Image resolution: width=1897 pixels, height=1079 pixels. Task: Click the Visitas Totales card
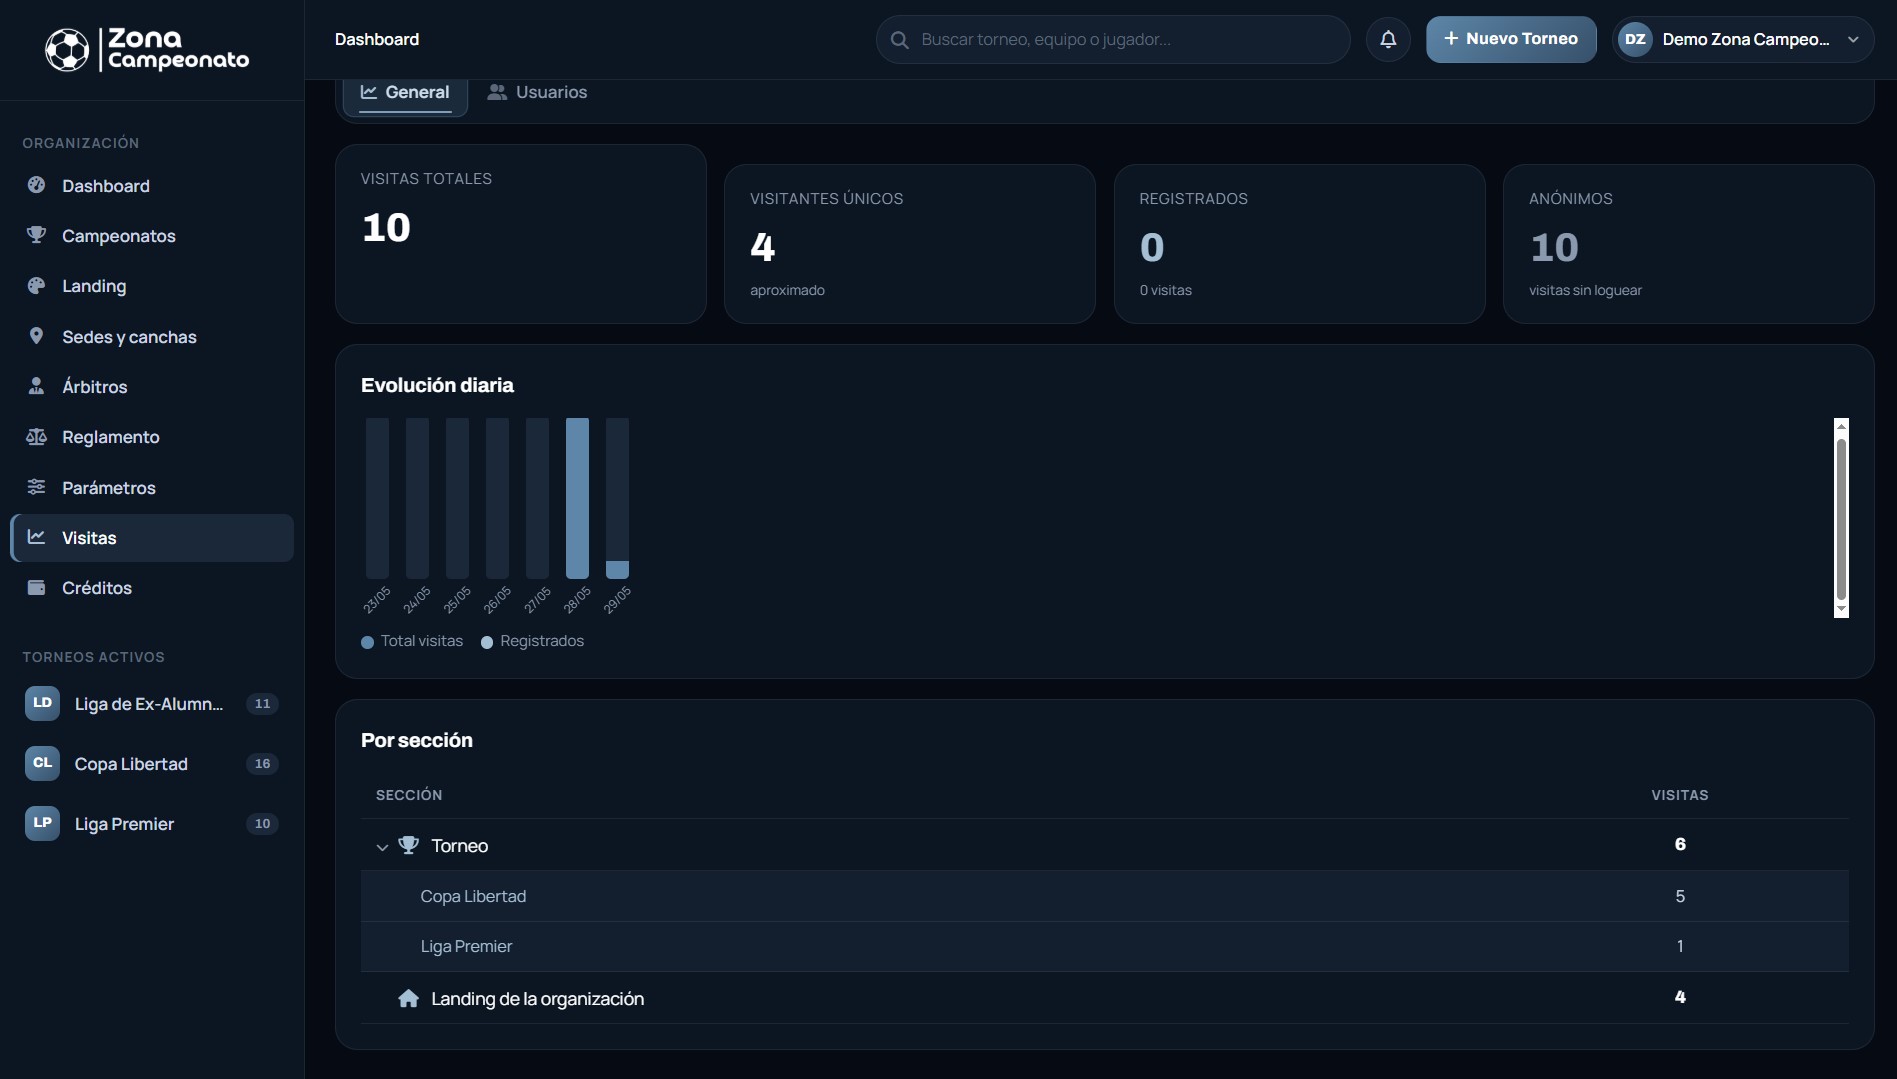pos(521,234)
